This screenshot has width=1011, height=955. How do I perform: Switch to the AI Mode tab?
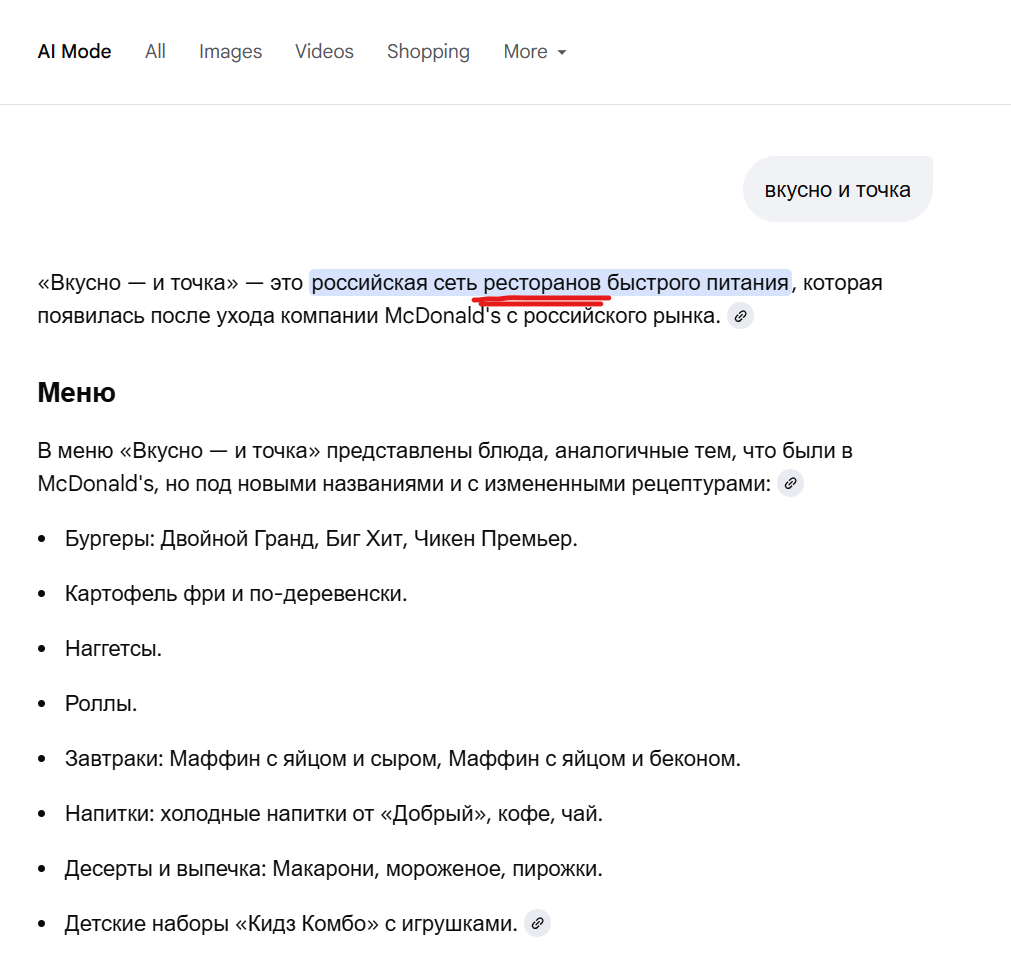click(74, 52)
